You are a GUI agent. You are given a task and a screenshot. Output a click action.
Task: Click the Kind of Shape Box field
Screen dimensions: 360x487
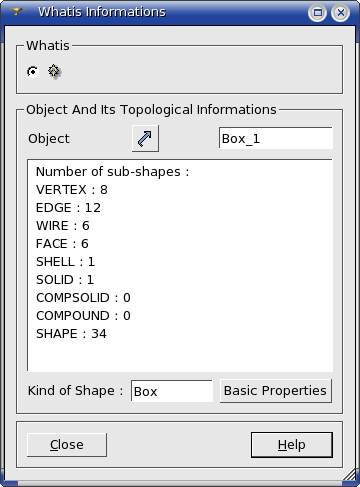pos(172,391)
